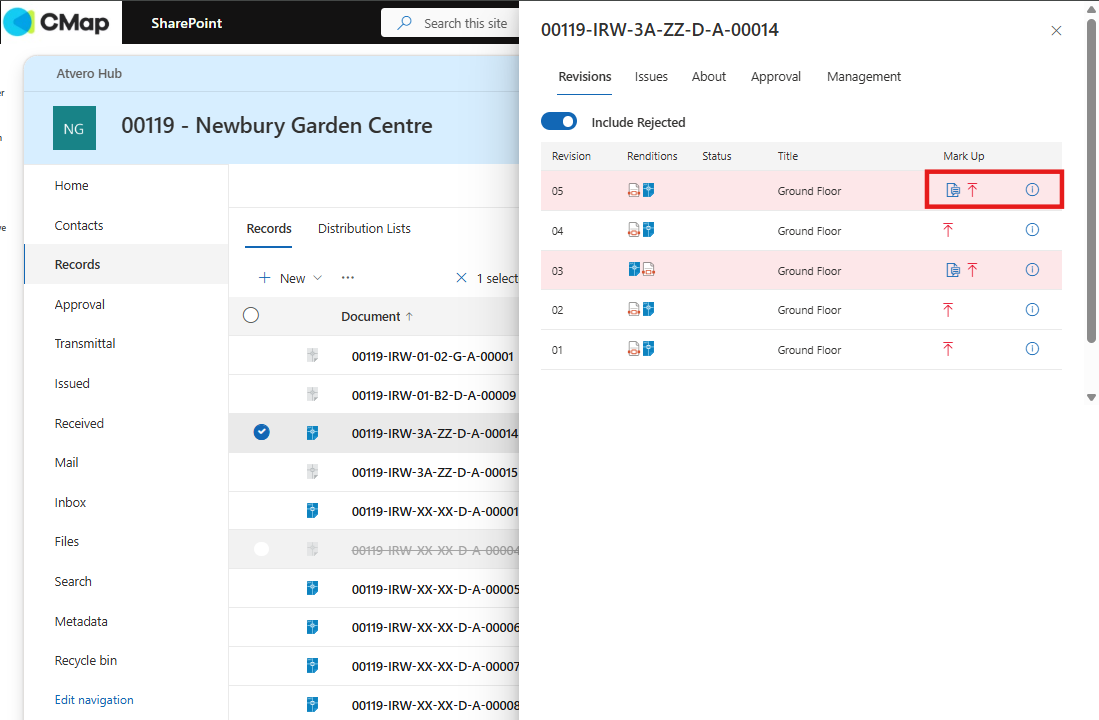Image resolution: width=1099 pixels, height=720 pixels.
Task: Open the more actions ellipsis menu
Action: click(x=348, y=278)
